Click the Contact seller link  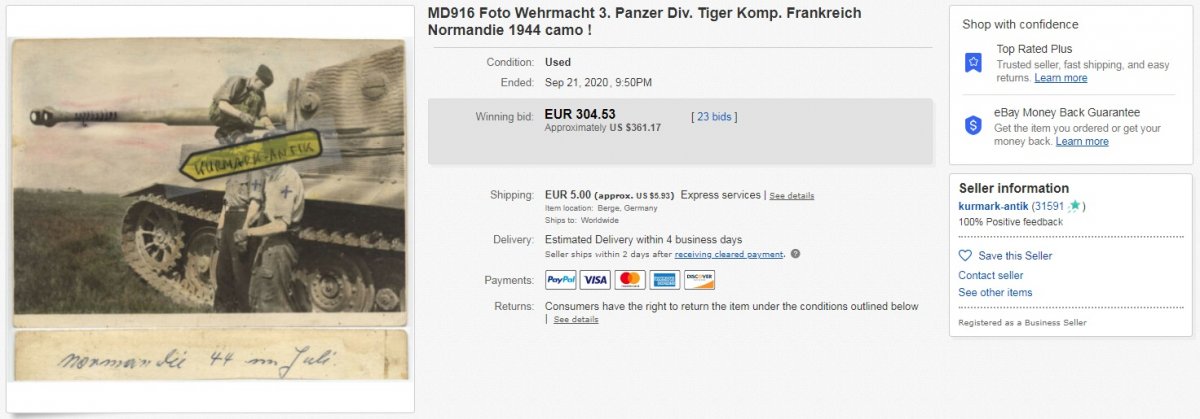tap(990, 275)
